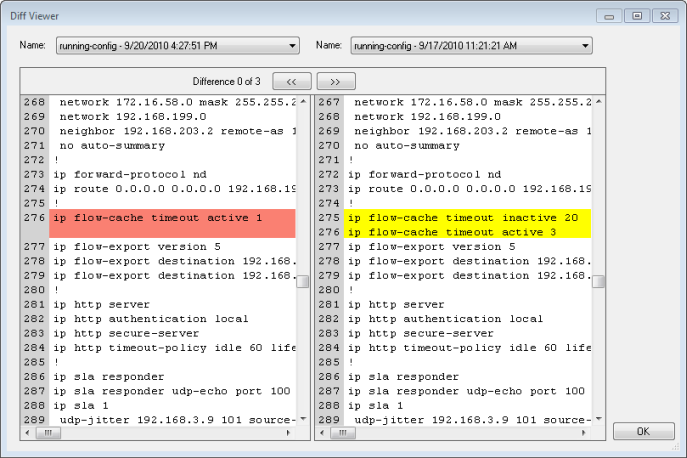Go to next difference with >> button
This screenshot has width=687, height=458.
click(x=336, y=82)
